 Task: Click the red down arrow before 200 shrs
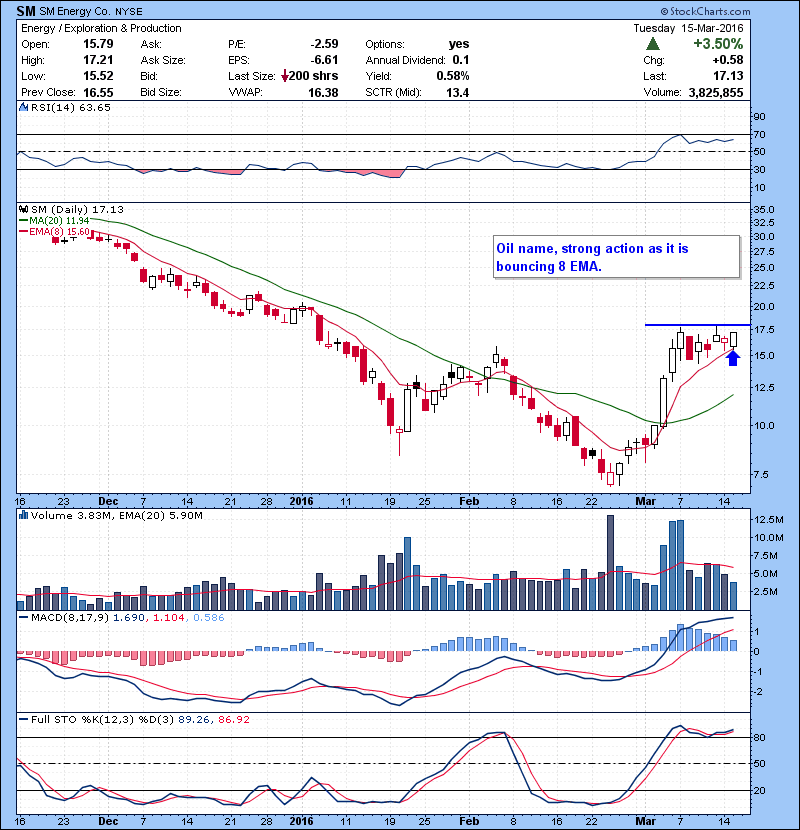click(285, 76)
